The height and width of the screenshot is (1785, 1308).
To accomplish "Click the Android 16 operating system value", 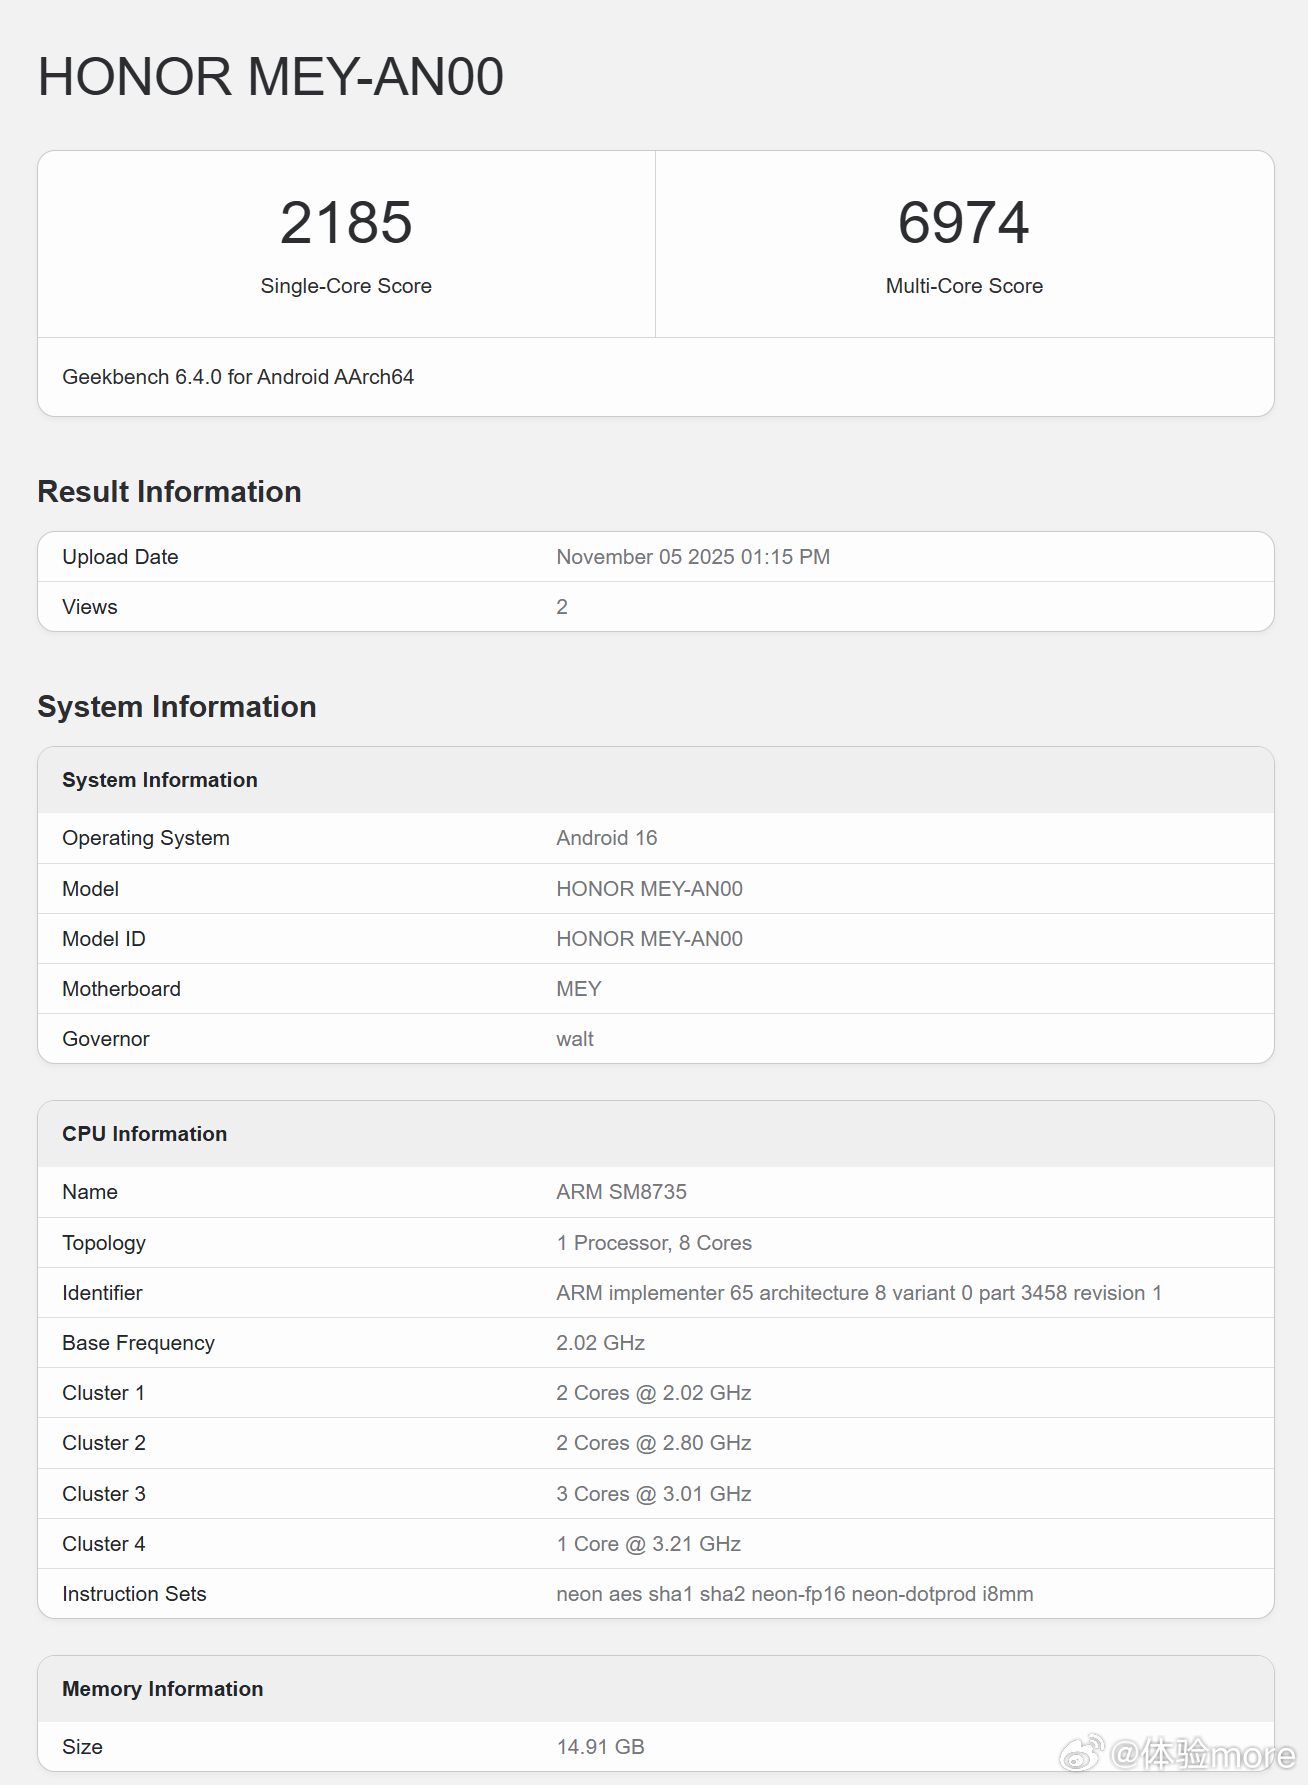I will pos(607,838).
